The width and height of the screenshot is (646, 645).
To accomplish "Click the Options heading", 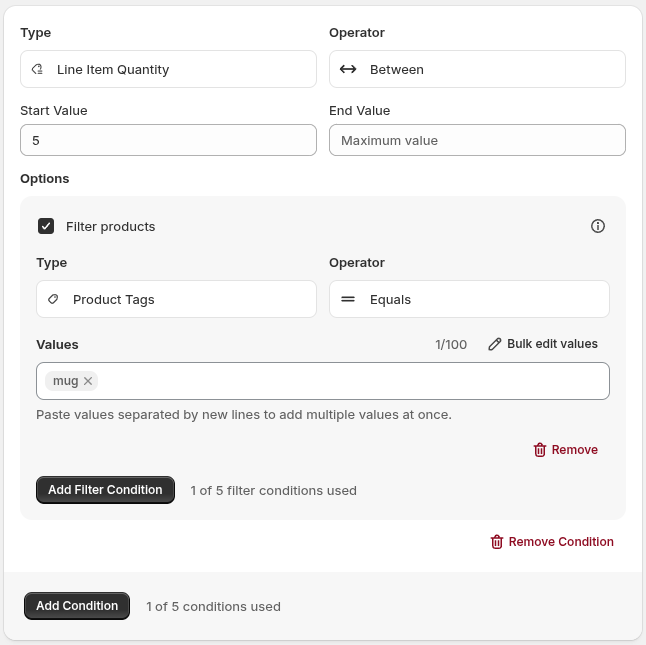I will coord(44,179).
